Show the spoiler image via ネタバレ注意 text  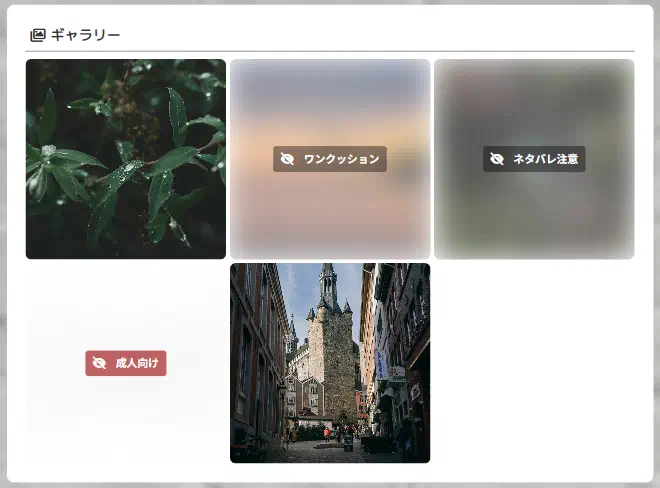pyautogui.click(x=545, y=159)
